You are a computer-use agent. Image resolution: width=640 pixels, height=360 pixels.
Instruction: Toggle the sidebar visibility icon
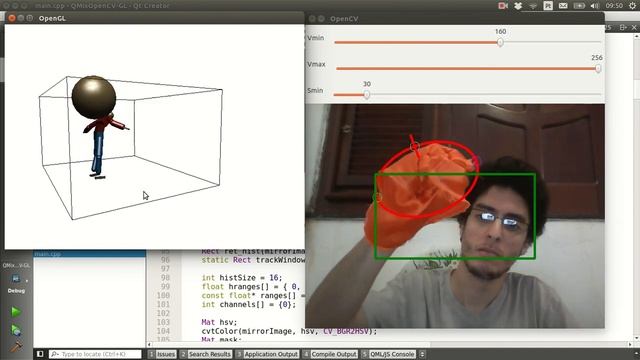pos(40,354)
